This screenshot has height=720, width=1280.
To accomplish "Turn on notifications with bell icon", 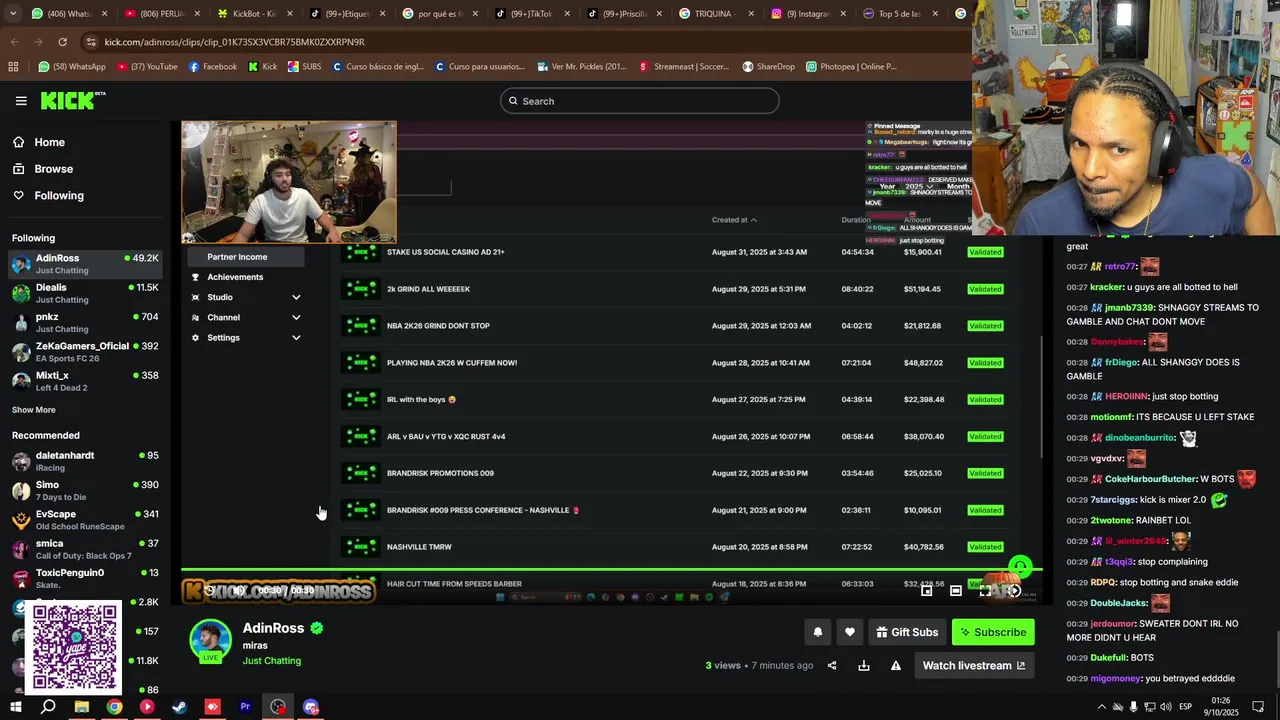I will [817, 632].
